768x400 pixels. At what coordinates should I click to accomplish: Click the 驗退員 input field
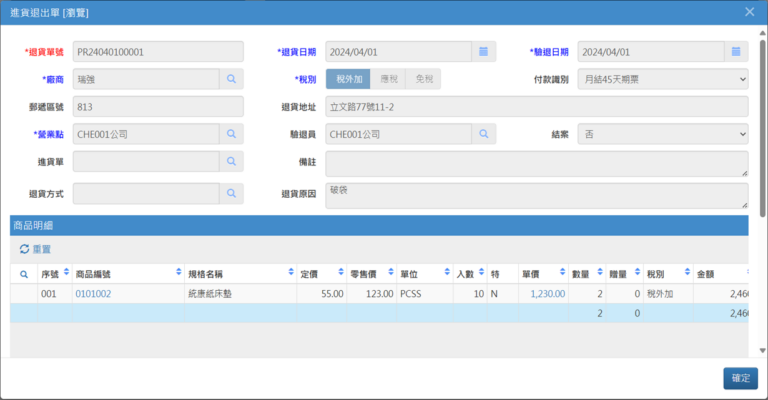(x=399, y=134)
